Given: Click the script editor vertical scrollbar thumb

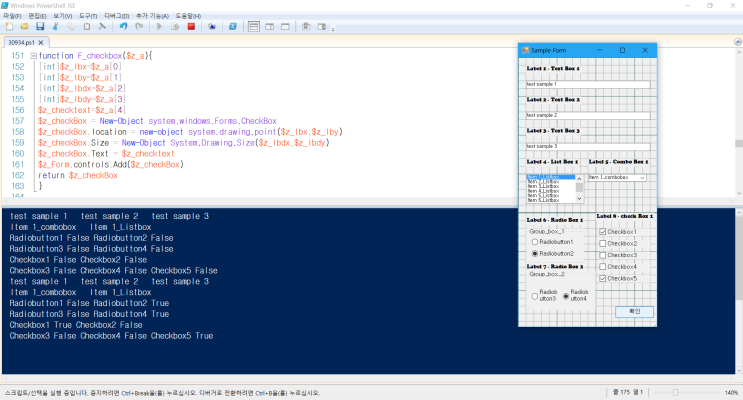Looking at the screenshot, I should (738, 143).
